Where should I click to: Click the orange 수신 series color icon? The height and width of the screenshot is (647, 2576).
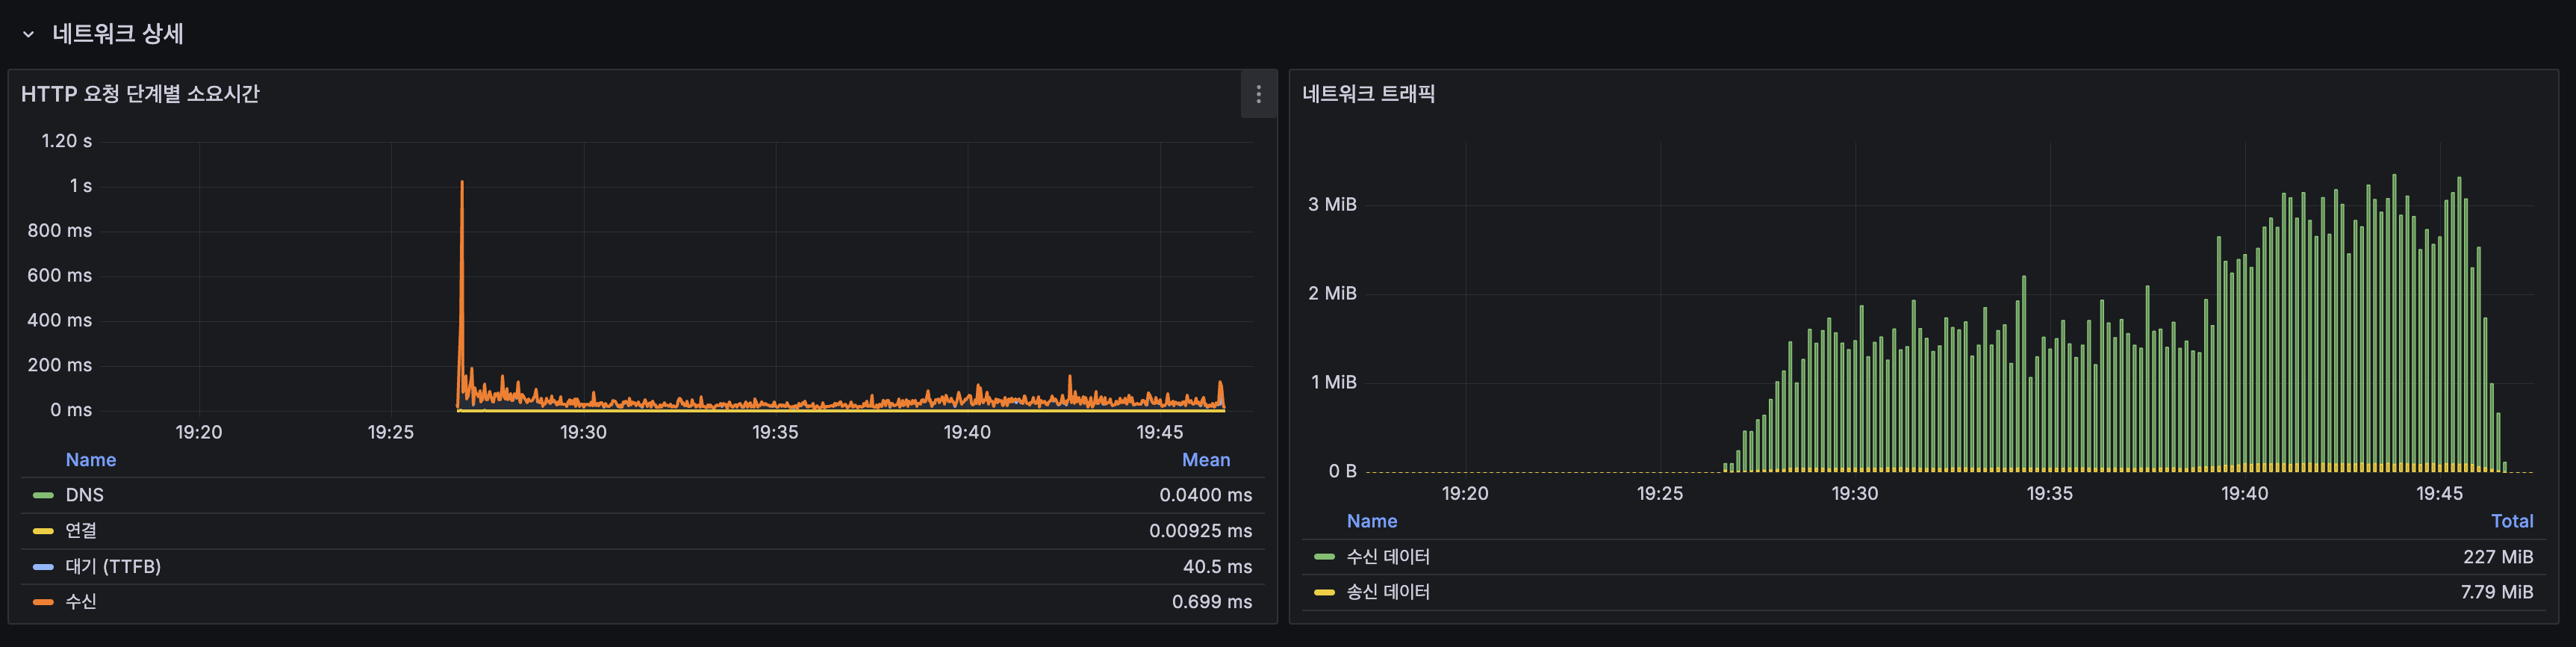43,602
